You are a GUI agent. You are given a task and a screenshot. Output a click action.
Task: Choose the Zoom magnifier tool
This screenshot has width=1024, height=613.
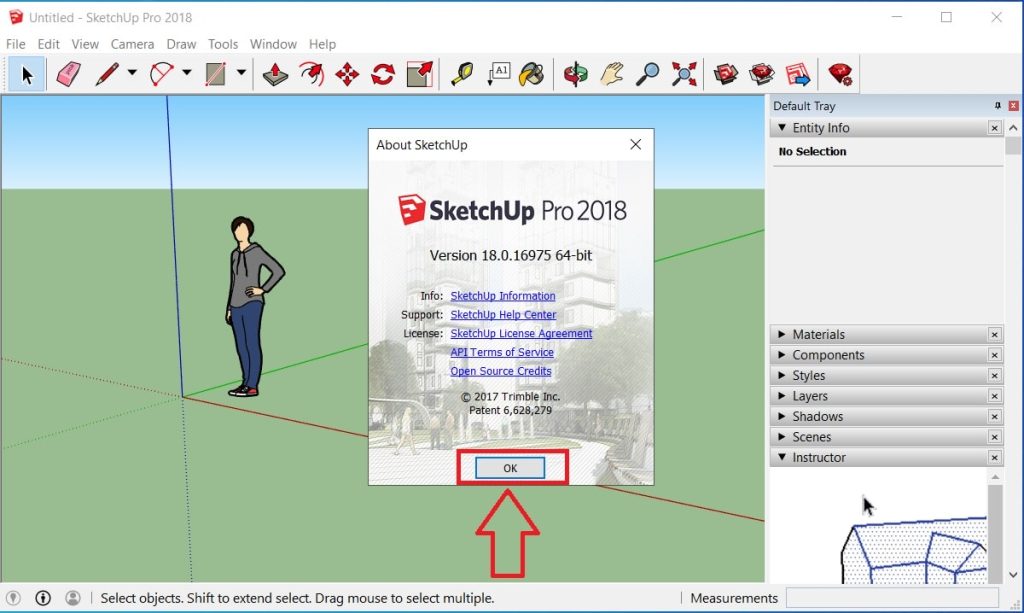coord(648,74)
